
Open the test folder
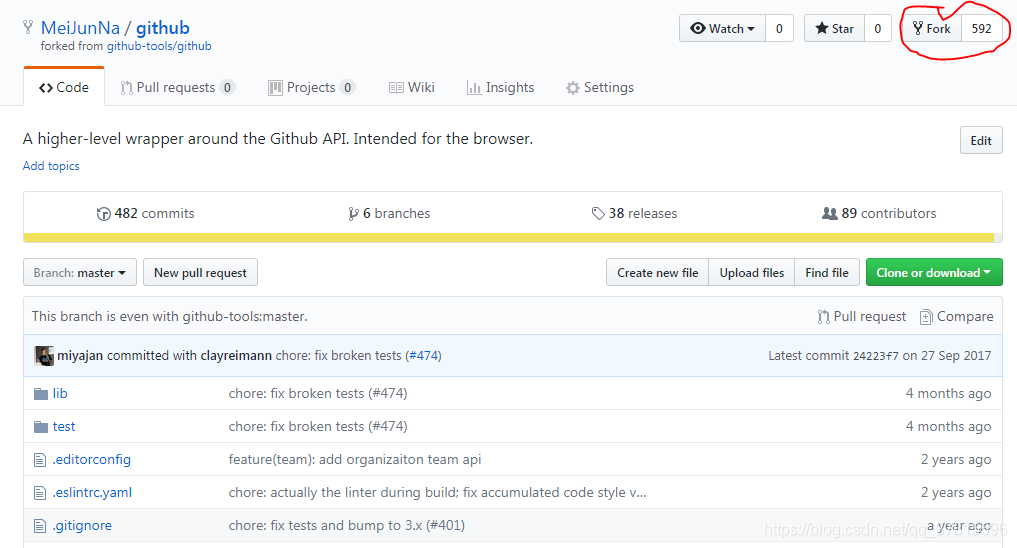tap(64, 427)
